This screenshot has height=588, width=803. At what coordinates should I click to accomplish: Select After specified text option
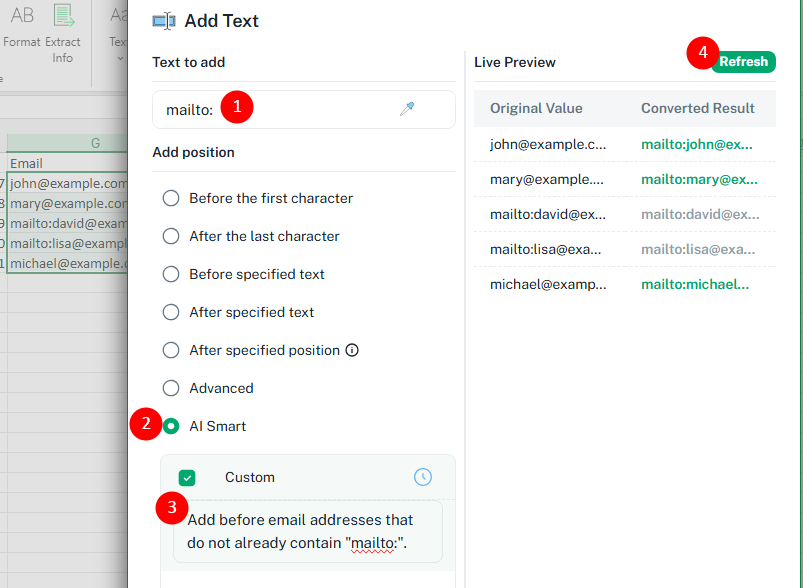[x=171, y=312]
